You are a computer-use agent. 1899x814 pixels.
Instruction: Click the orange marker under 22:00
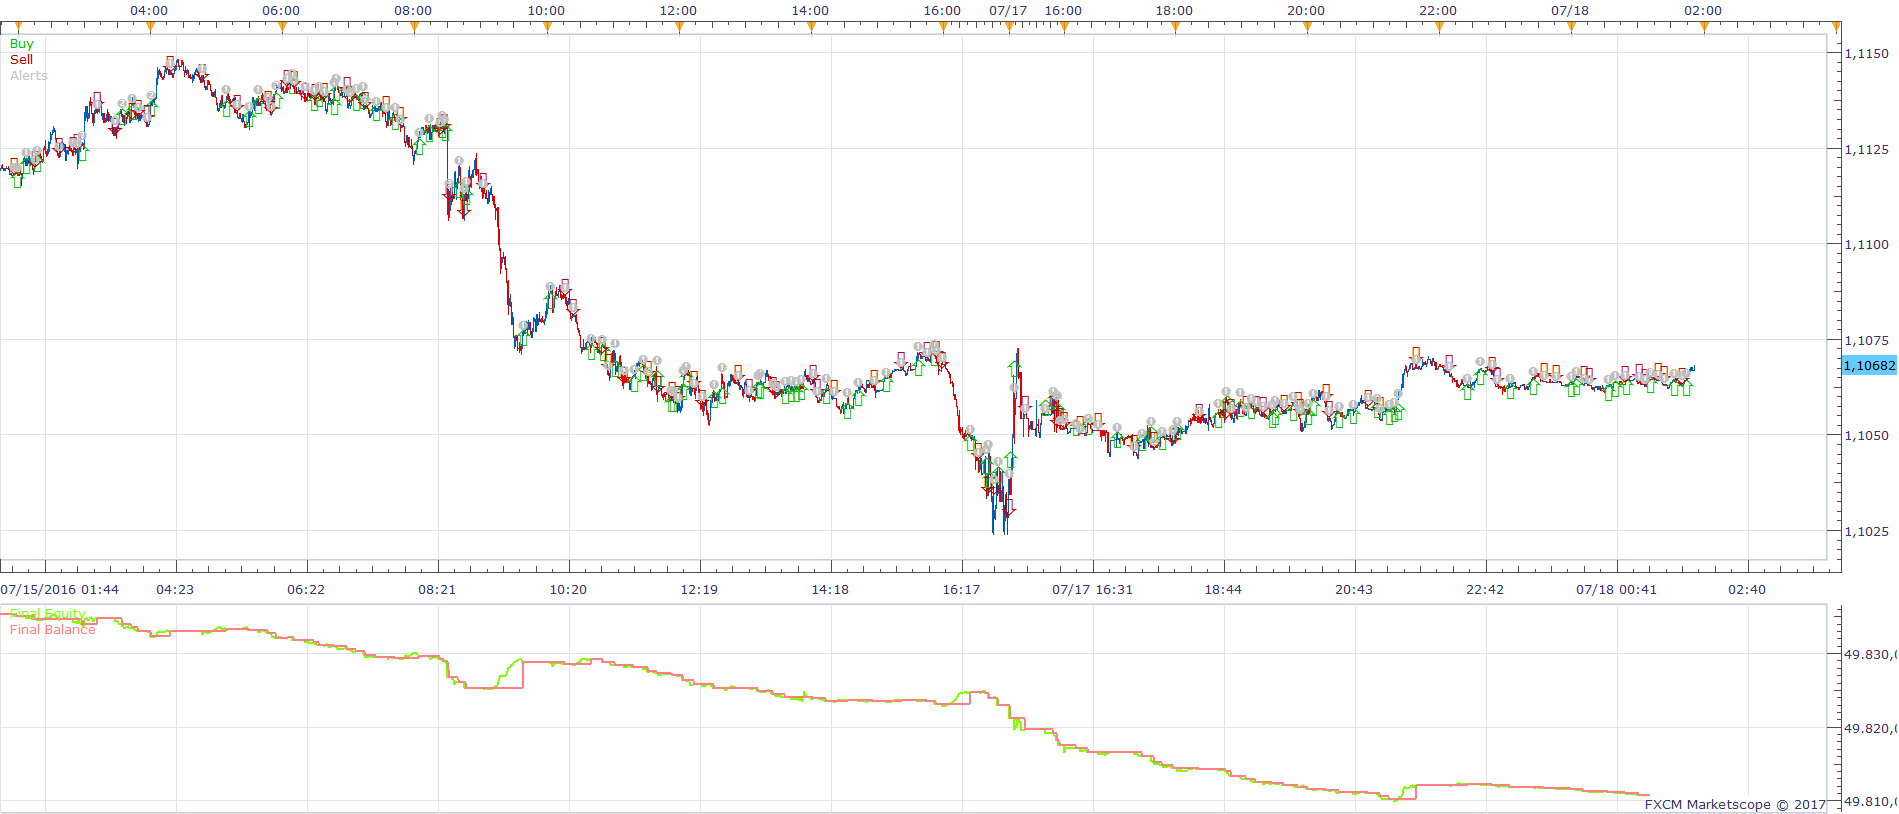coord(1439,28)
